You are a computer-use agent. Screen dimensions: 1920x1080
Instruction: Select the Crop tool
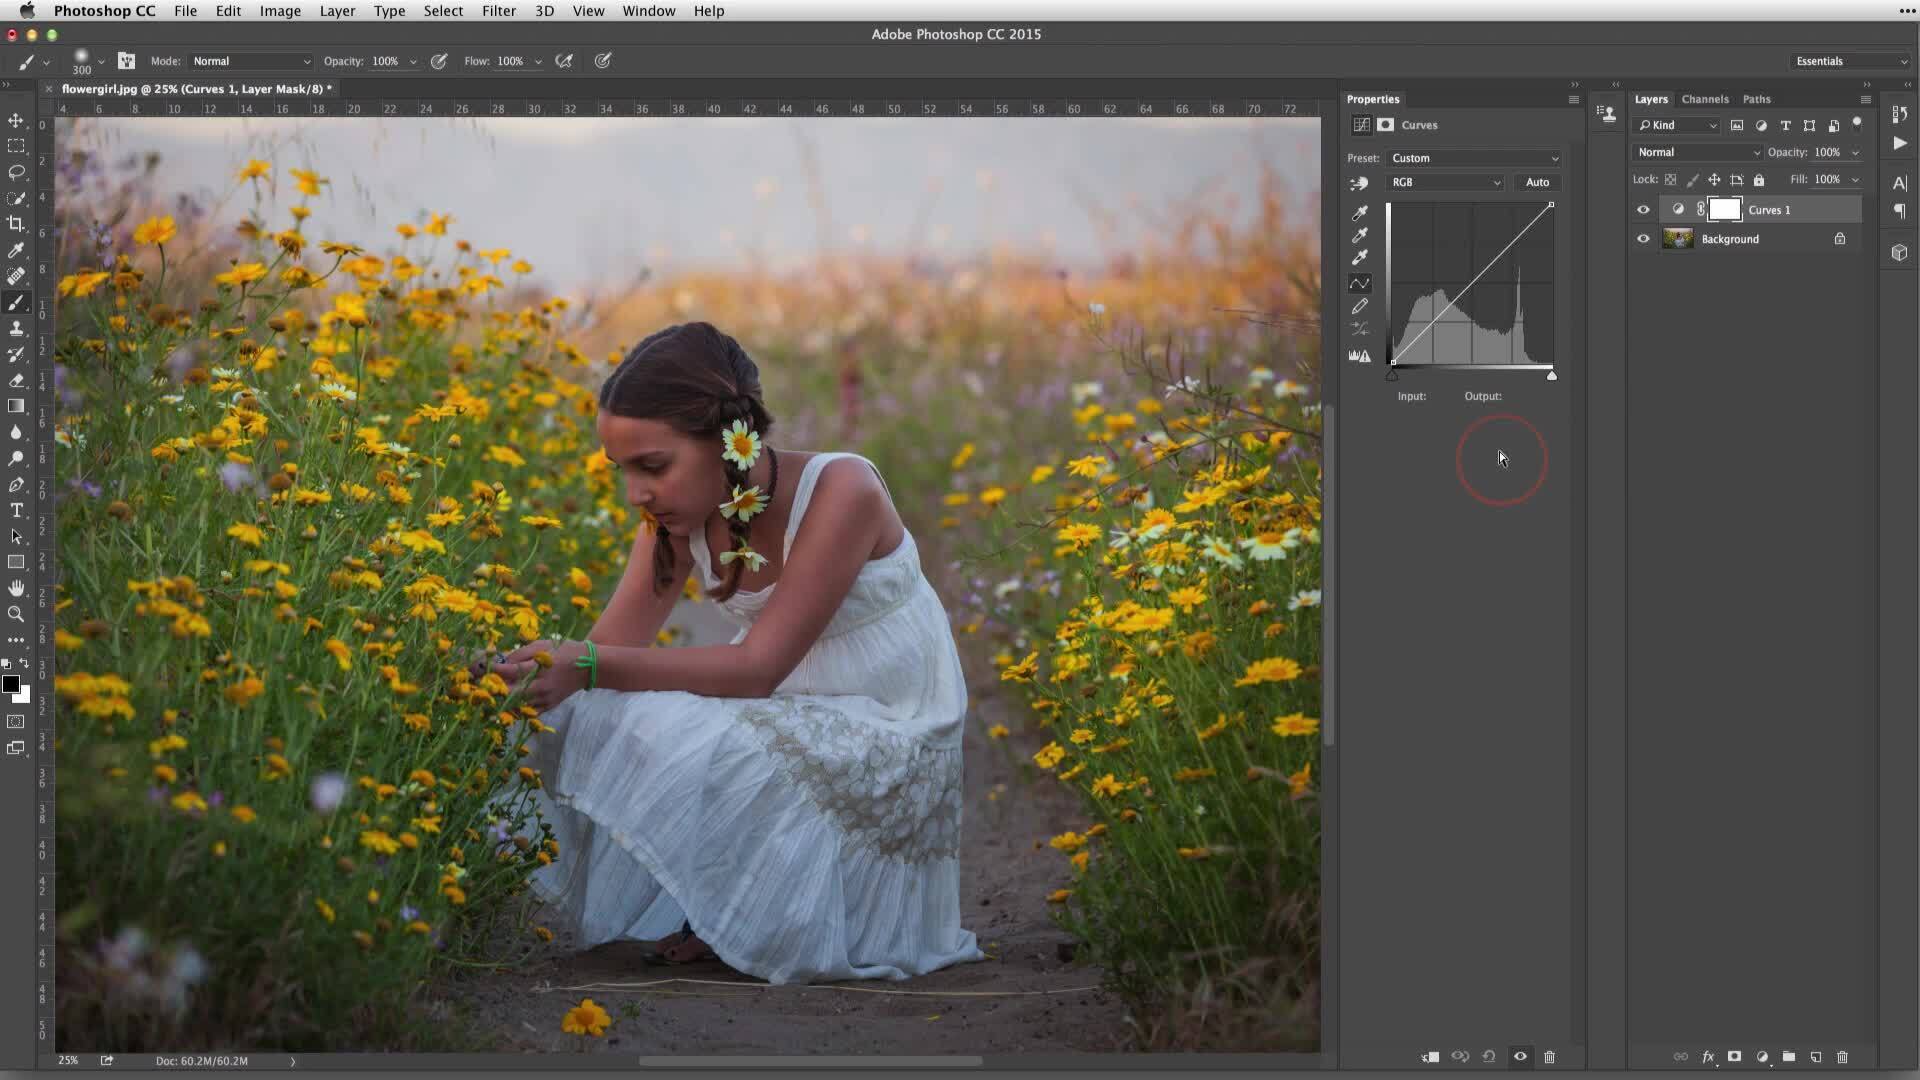point(16,224)
